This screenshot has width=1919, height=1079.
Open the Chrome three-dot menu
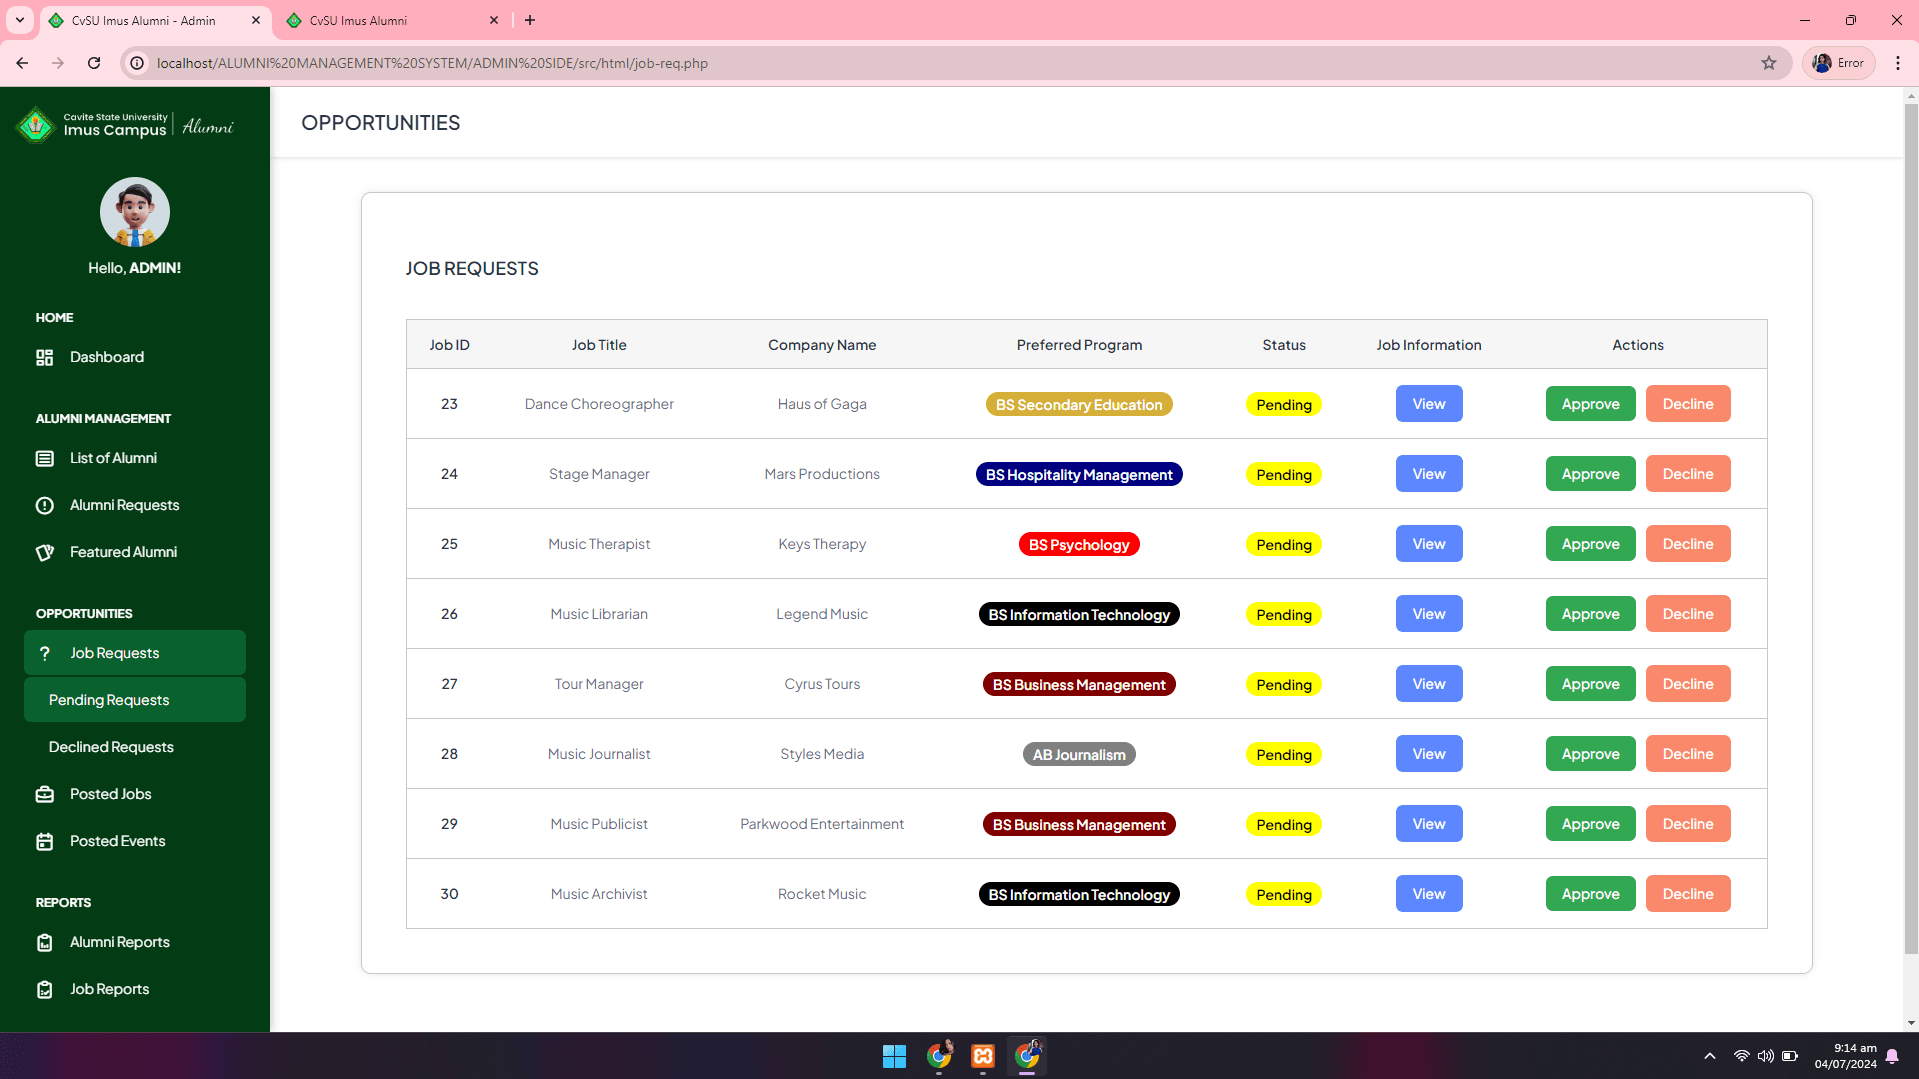click(1898, 63)
